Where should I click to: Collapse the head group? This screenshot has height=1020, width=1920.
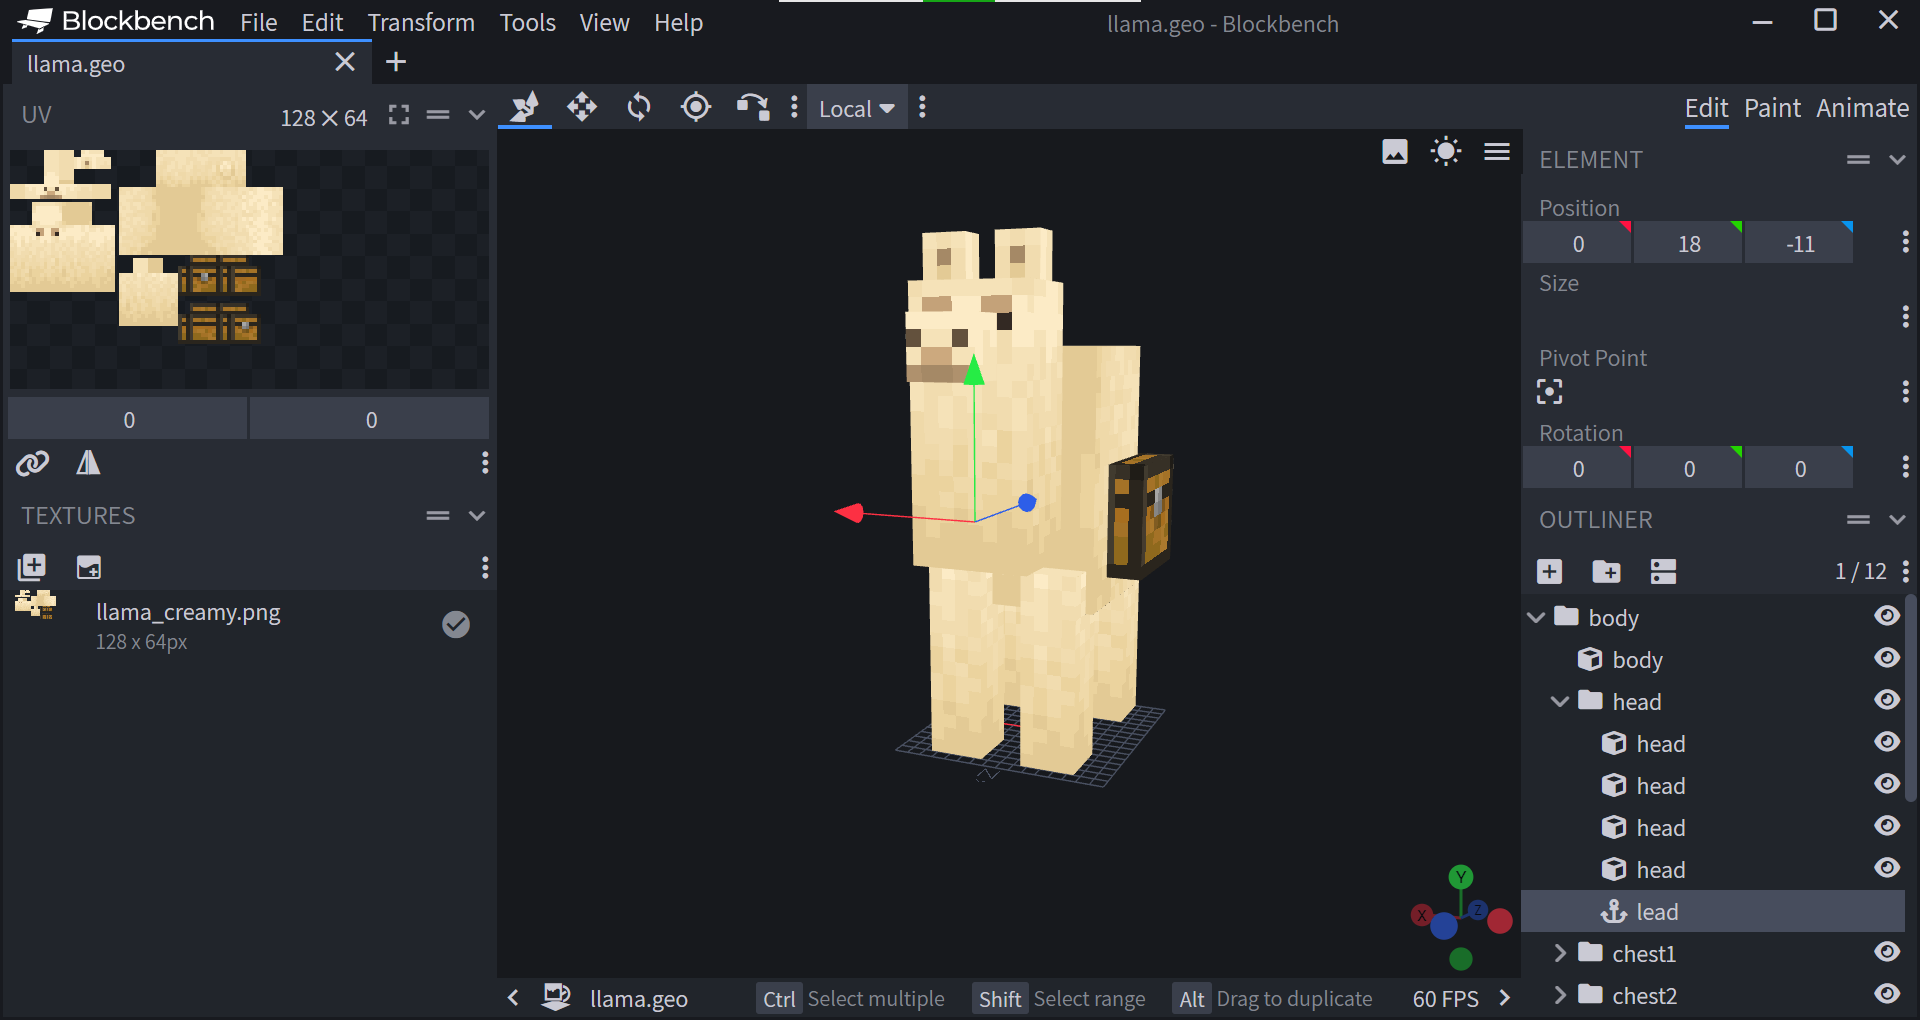pyautogui.click(x=1560, y=701)
